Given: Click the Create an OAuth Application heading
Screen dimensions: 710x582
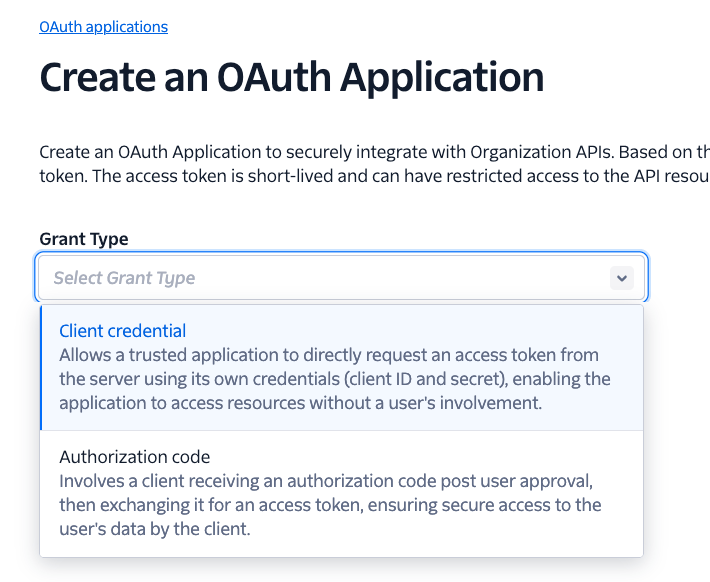Looking at the screenshot, I should (292, 78).
